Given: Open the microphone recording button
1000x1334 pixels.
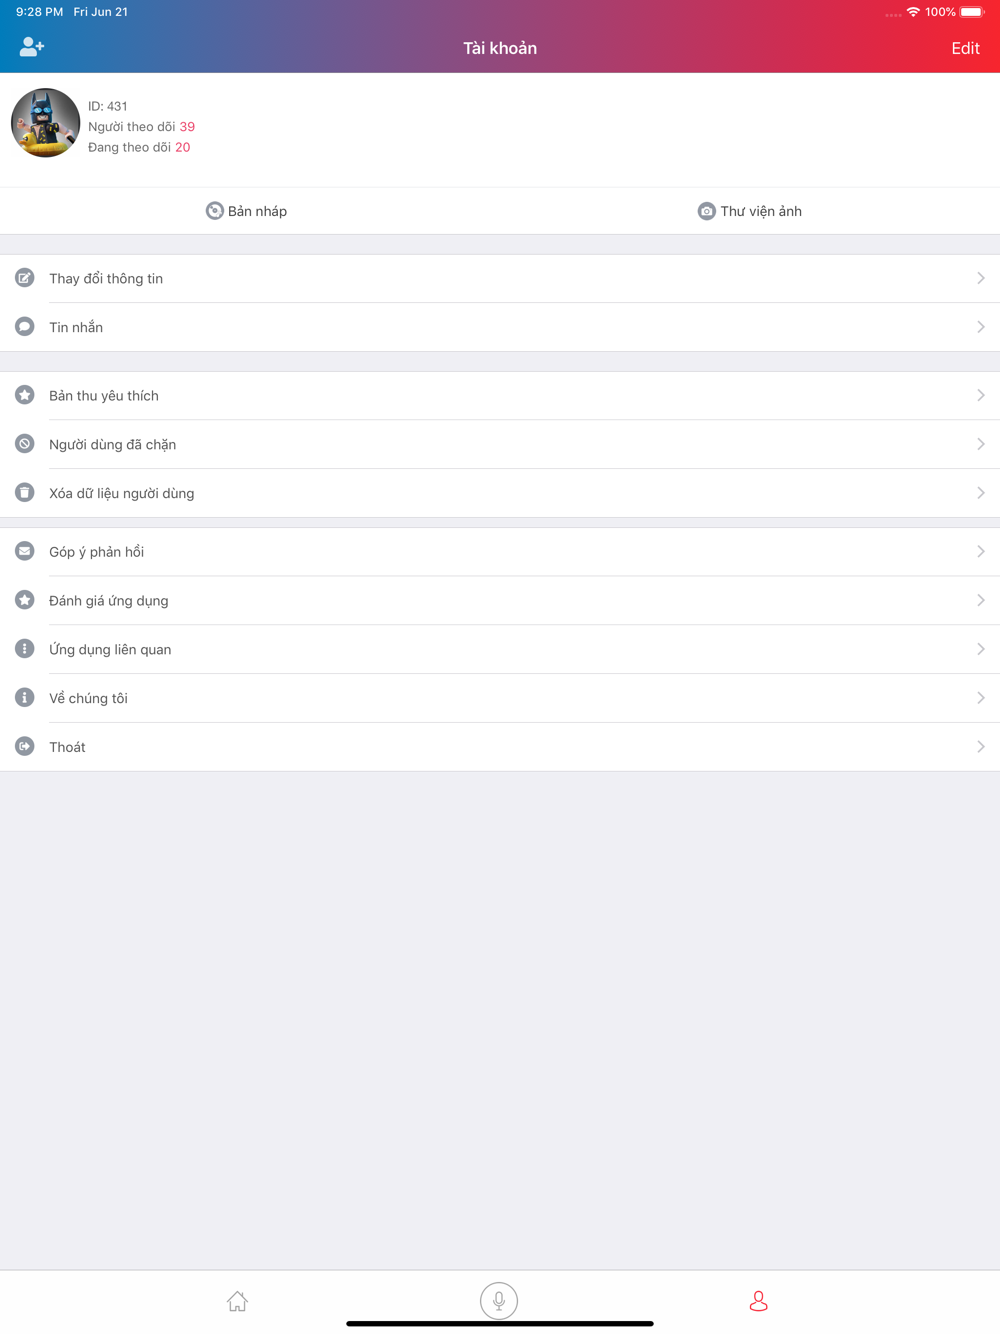Looking at the screenshot, I should tap(499, 1301).
